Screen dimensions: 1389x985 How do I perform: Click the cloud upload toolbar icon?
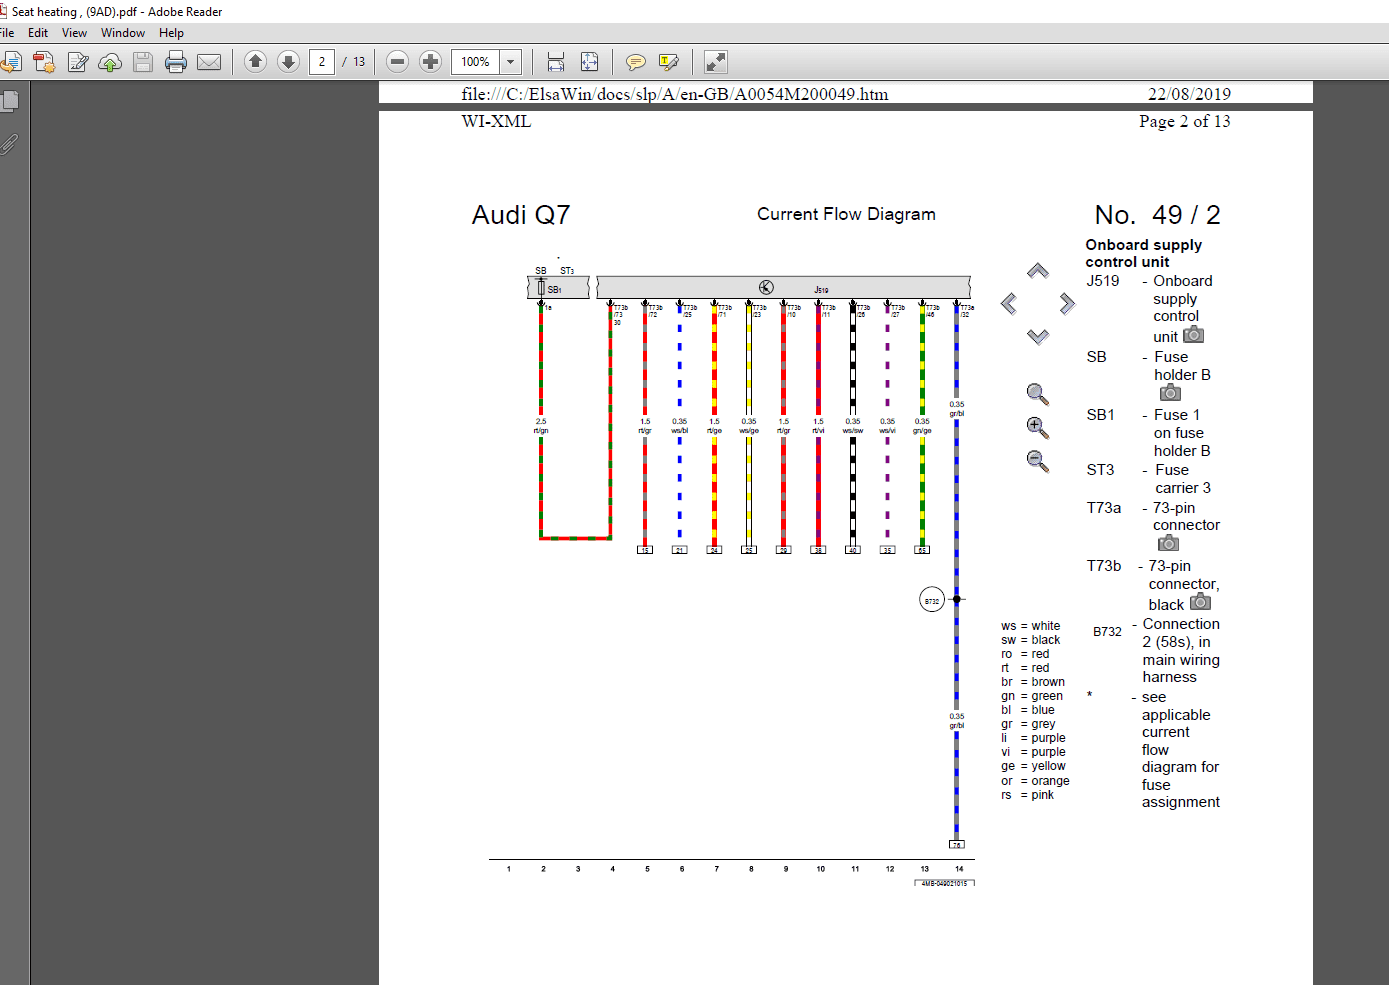pos(111,62)
